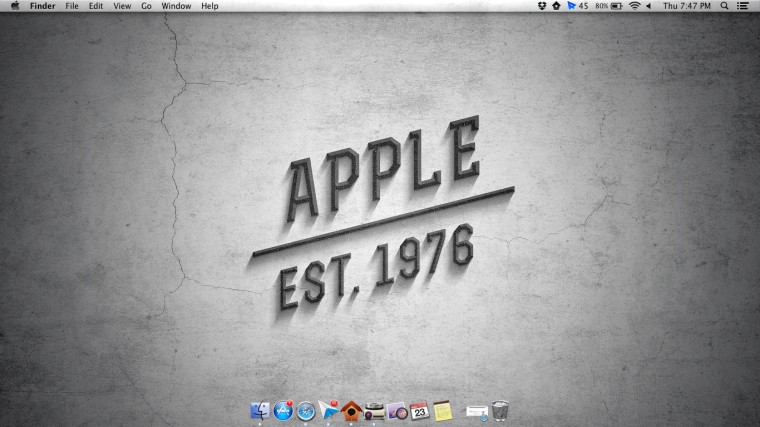Open the Downloads stack in the Dock
760x427 pixels.
pyautogui.click(x=477, y=412)
